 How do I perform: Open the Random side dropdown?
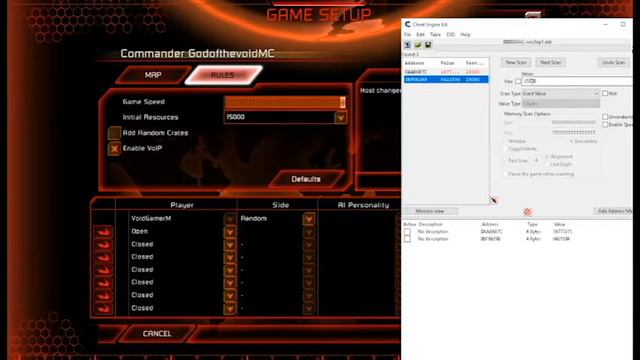point(309,219)
